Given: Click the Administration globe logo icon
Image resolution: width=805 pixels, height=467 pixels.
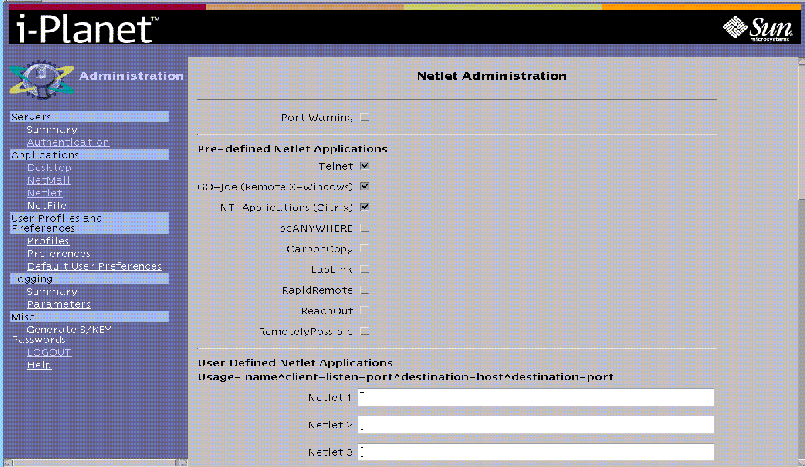Looking at the screenshot, I should pos(42,79).
